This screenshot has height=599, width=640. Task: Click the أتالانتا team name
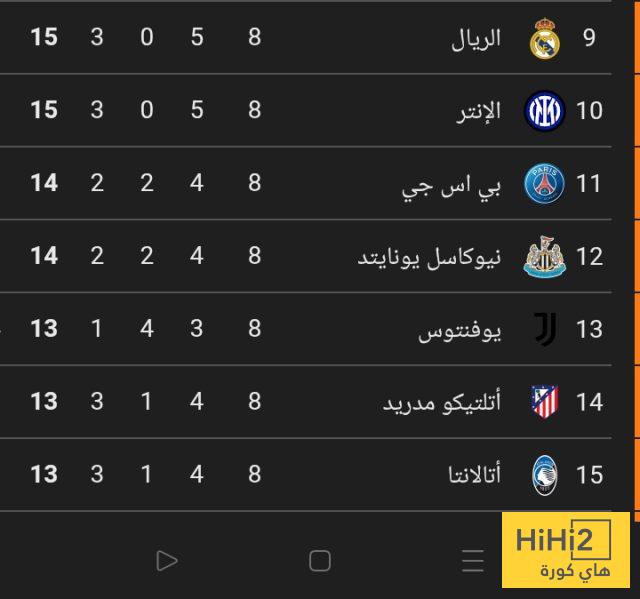tap(475, 475)
